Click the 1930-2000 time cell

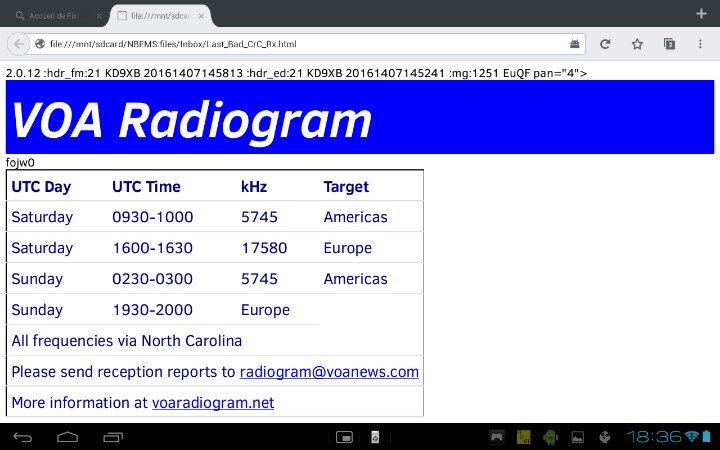pos(153,310)
